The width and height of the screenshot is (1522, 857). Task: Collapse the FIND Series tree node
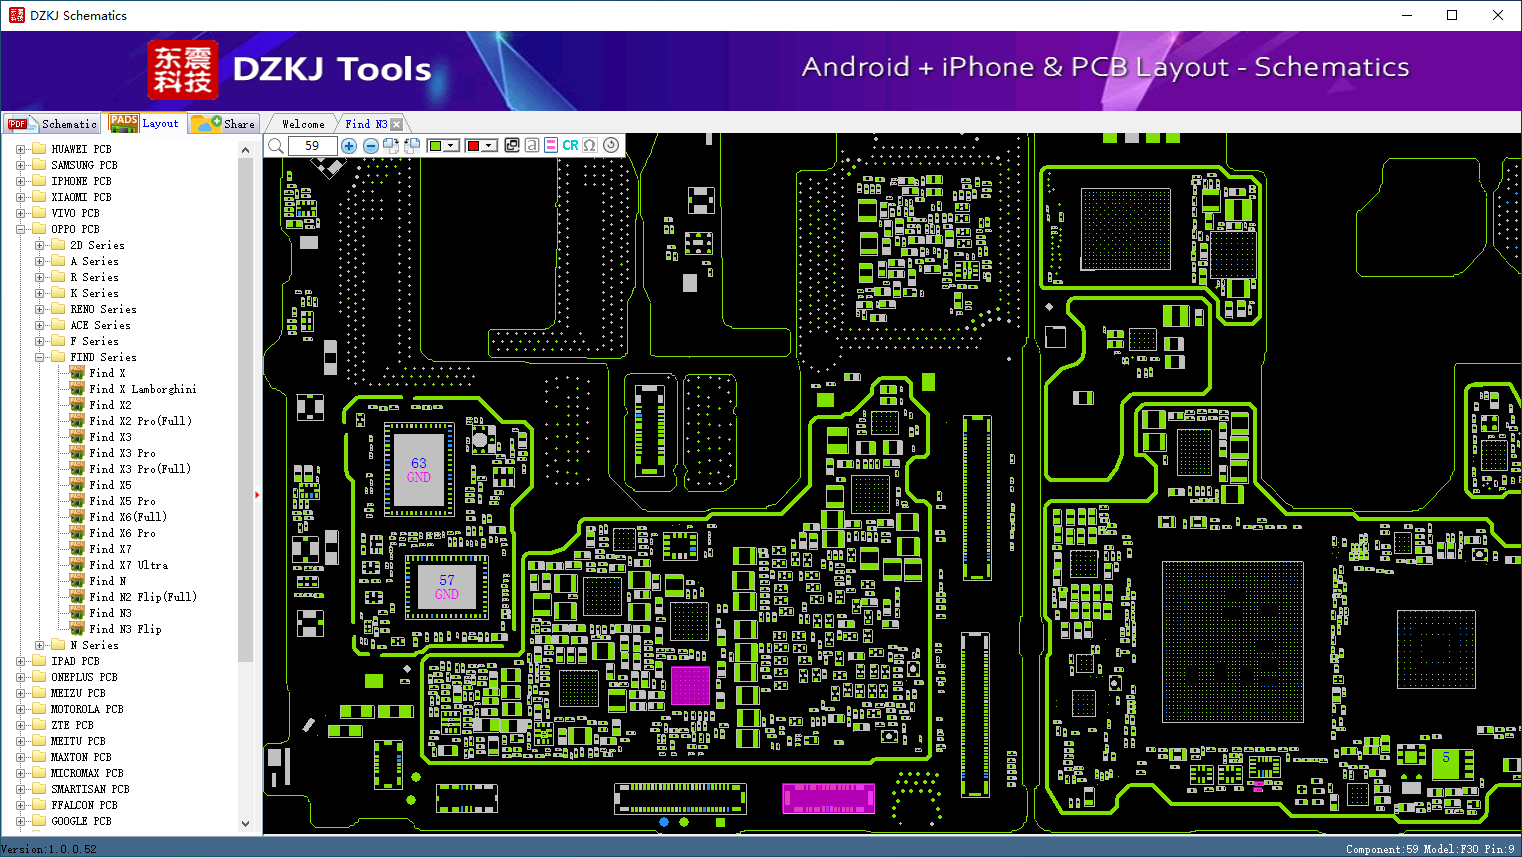pyautogui.click(x=39, y=357)
